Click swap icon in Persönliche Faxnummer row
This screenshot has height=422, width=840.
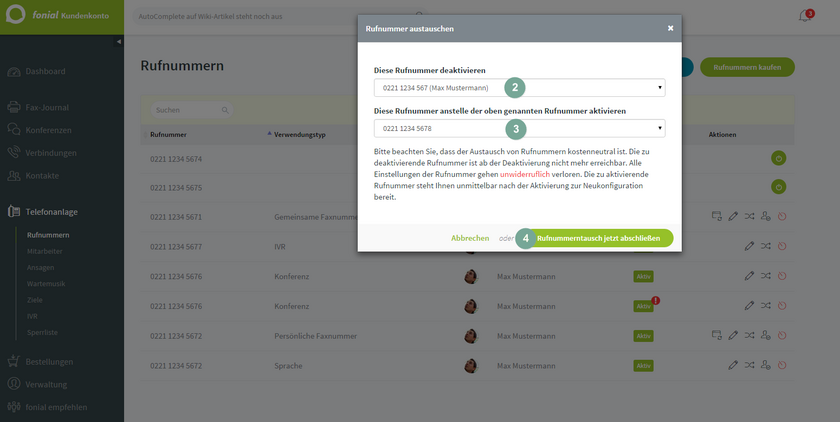[749, 335]
